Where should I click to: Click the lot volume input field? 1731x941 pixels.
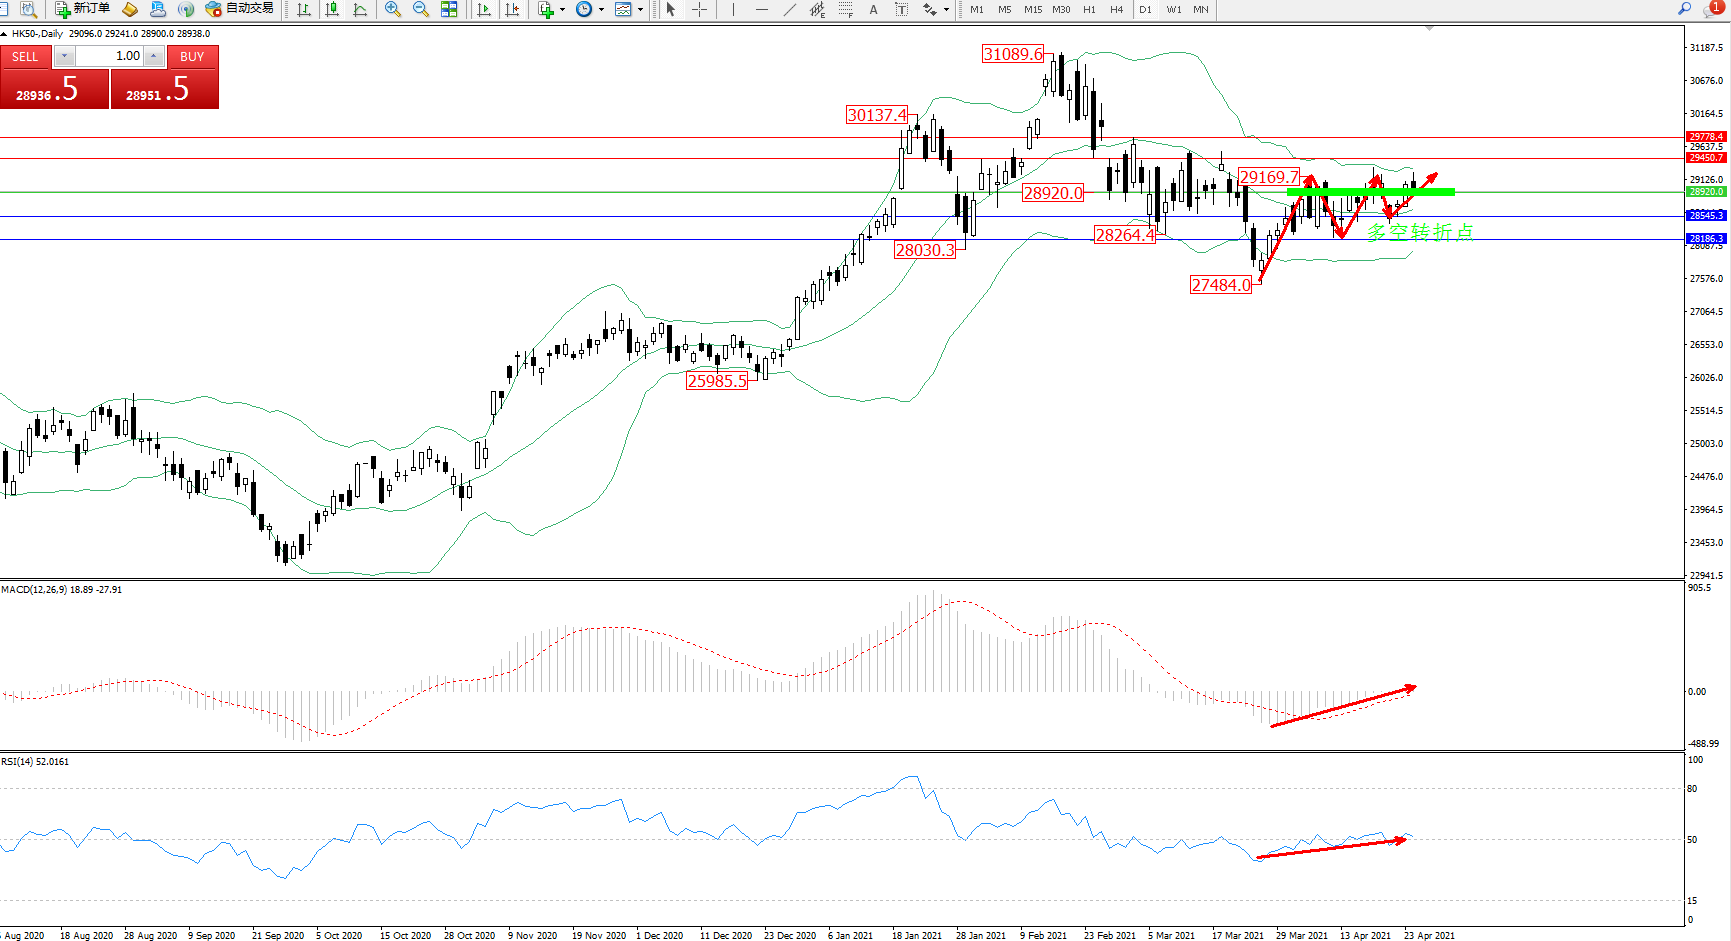pyautogui.click(x=110, y=56)
